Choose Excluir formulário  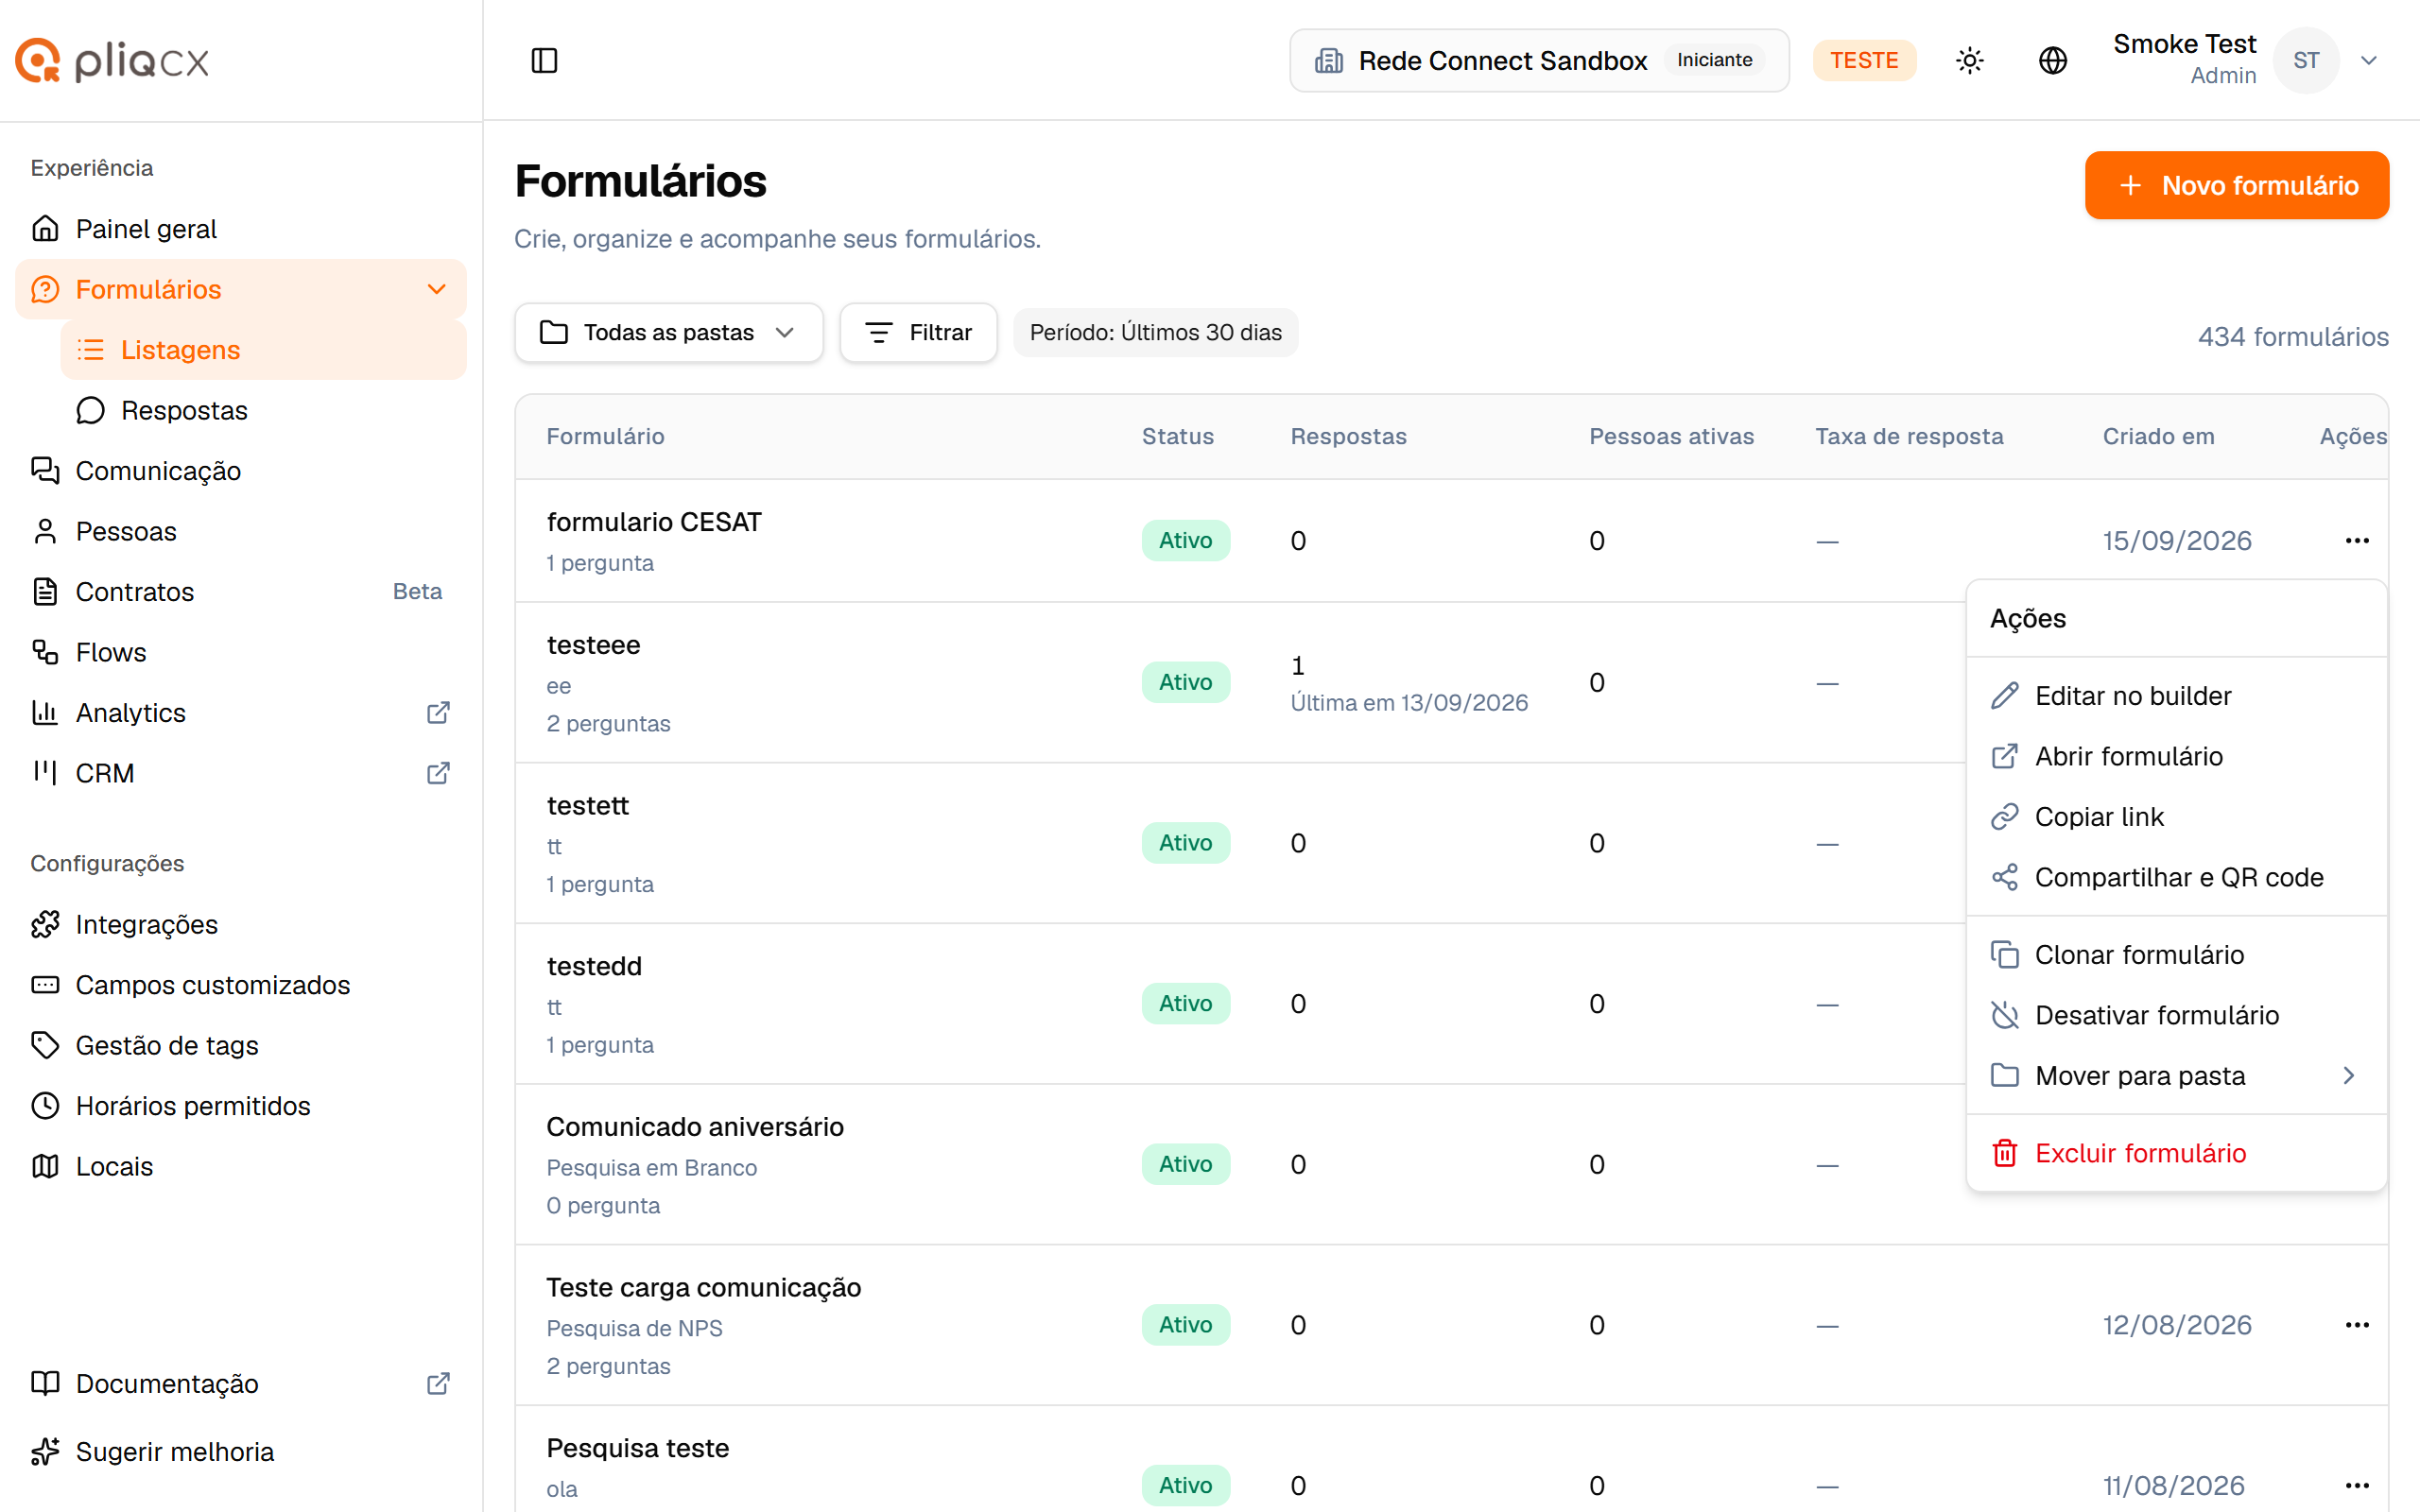click(2176, 1153)
